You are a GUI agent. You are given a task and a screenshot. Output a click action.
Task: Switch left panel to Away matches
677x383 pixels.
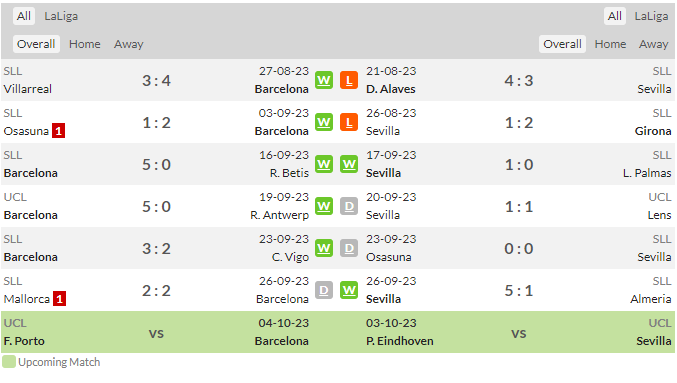click(x=129, y=44)
